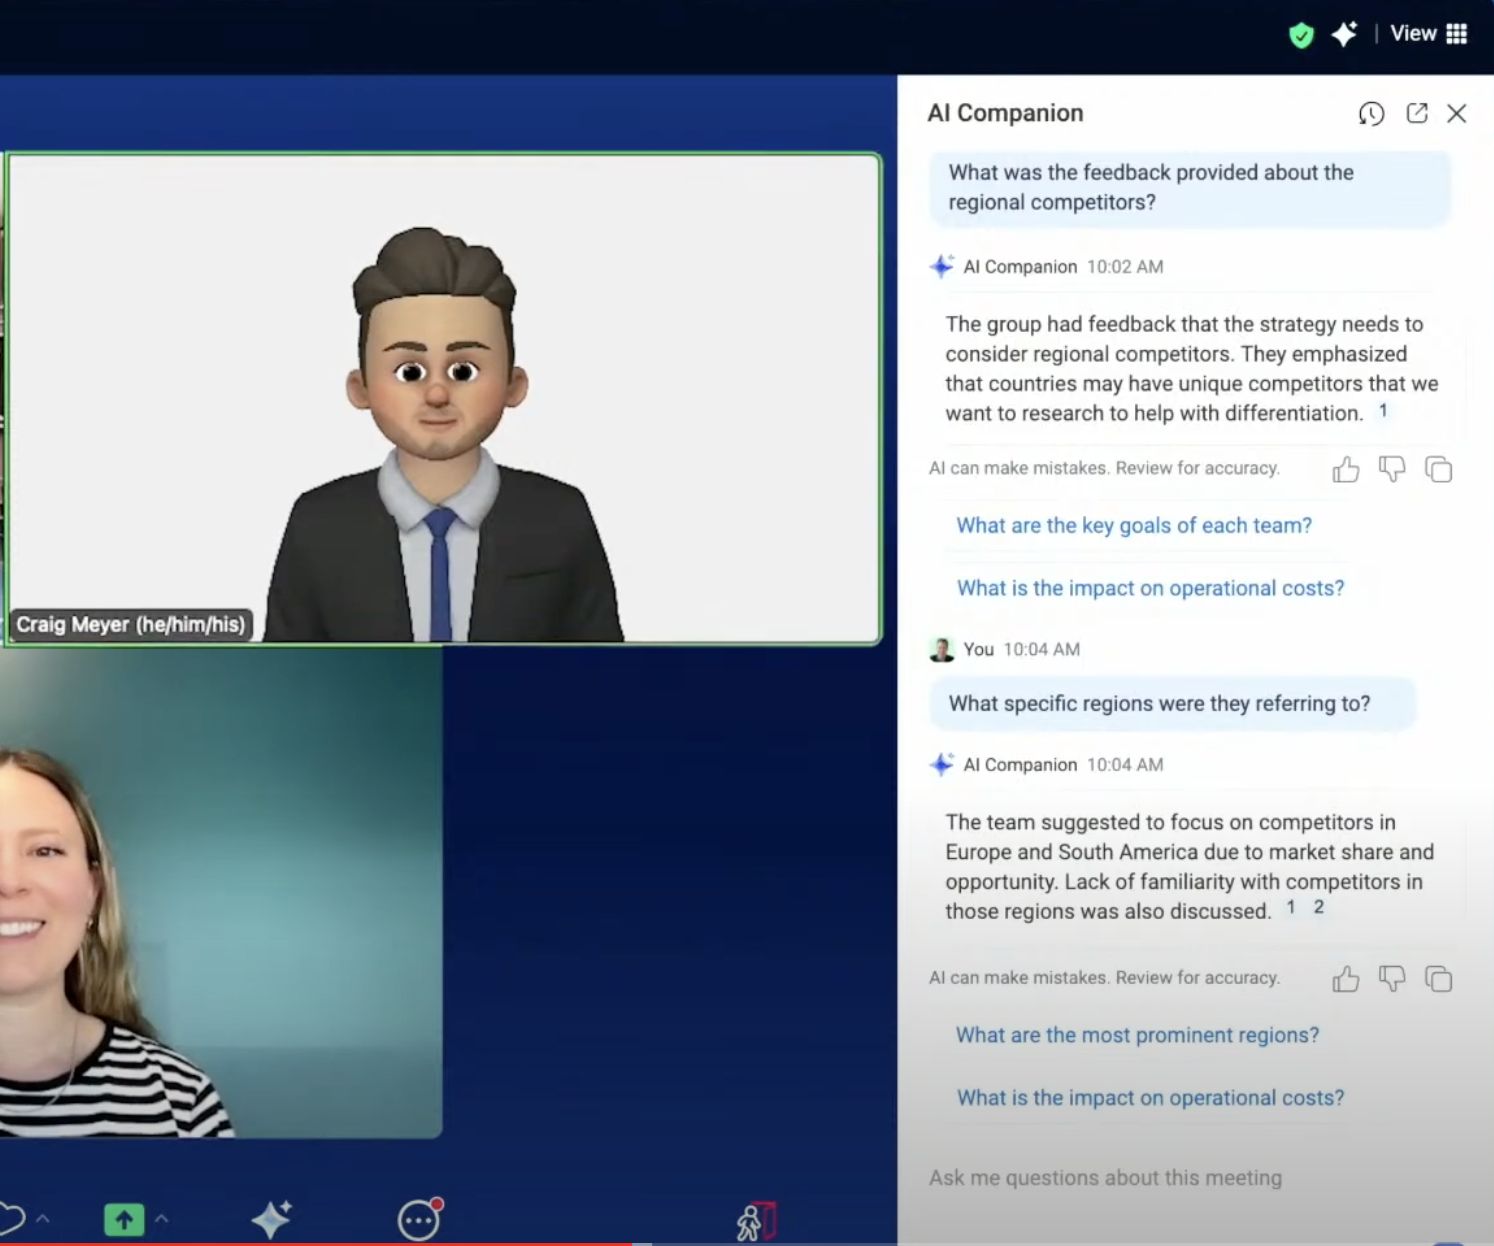
Task: Click your profile avatar next to 'You'
Action: pos(942,650)
